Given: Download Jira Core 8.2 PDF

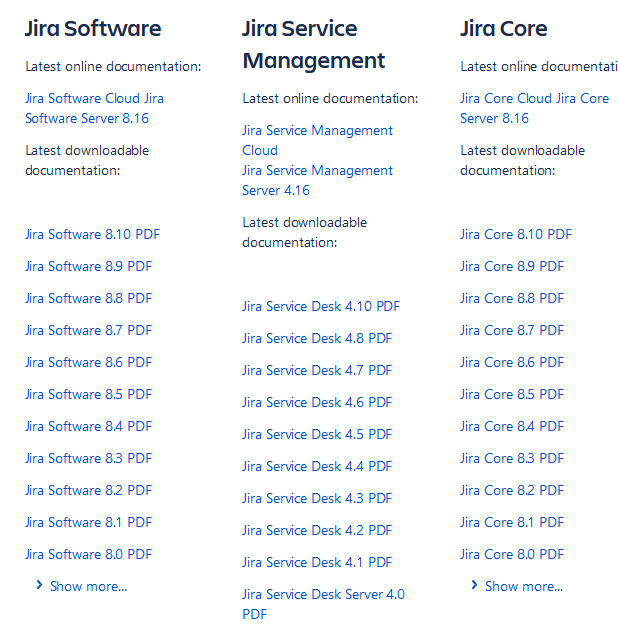Looking at the screenshot, I should click(512, 490).
